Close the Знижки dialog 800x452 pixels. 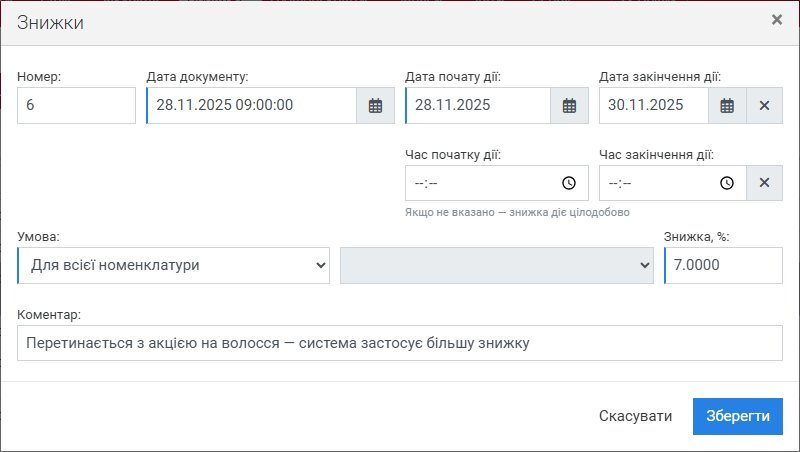pos(777,20)
